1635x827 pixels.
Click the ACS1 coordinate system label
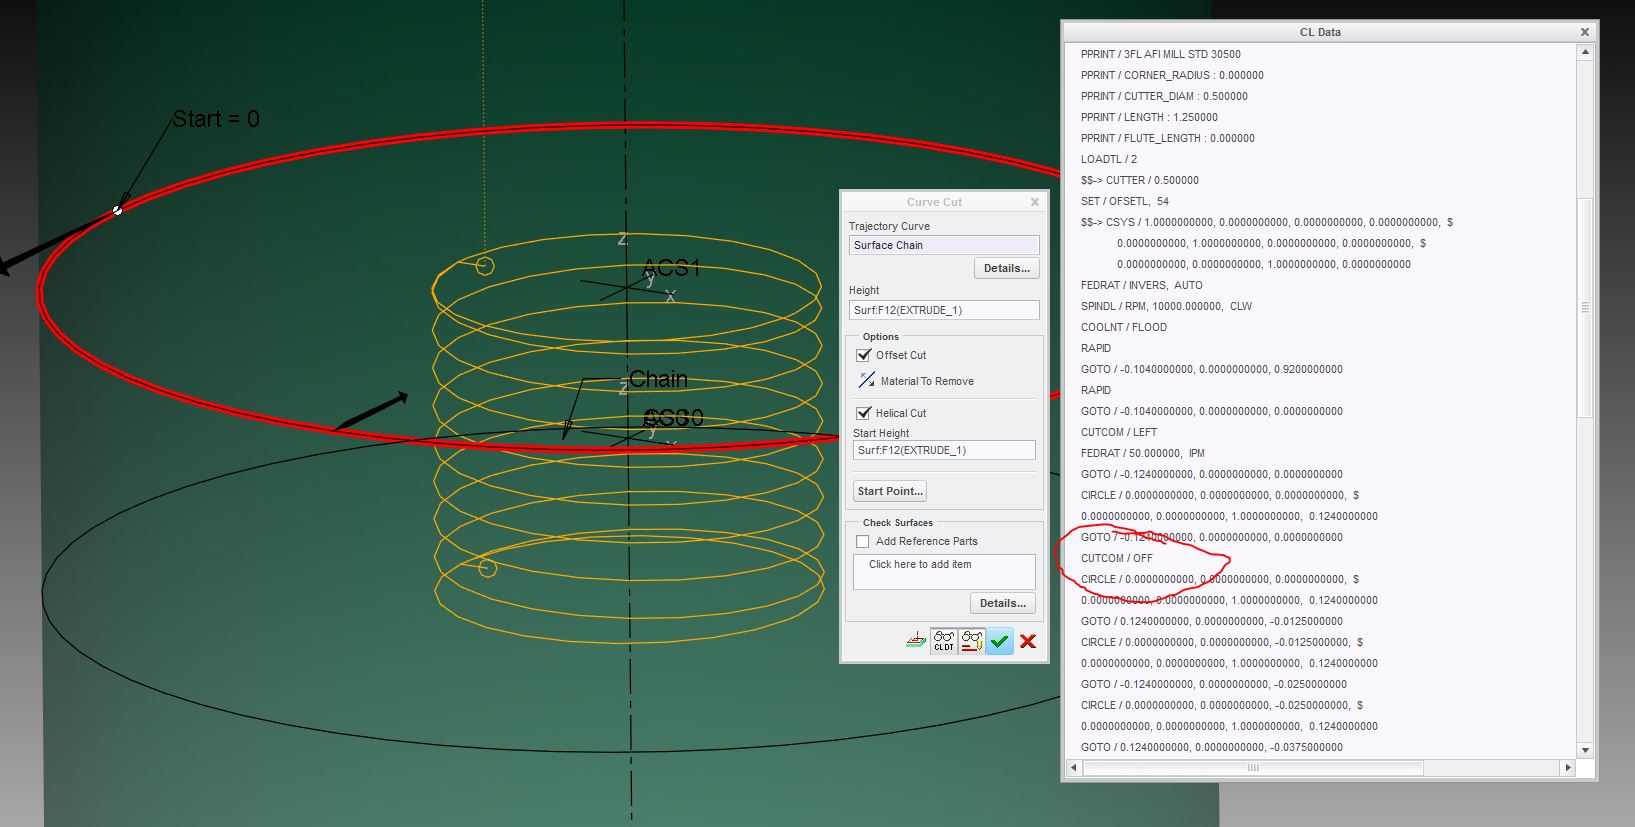671,268
